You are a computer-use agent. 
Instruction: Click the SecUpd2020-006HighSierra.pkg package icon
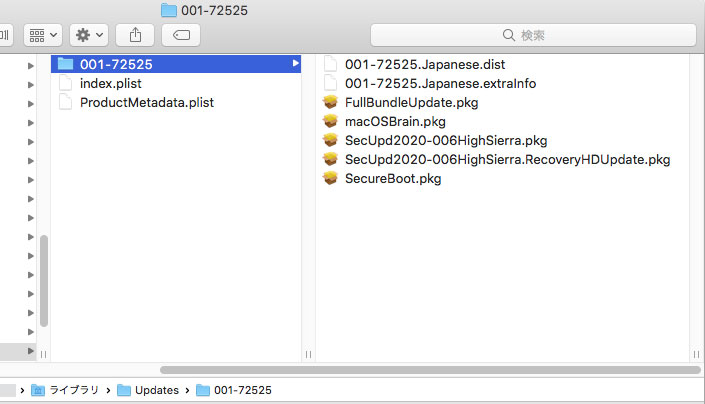click(x=330, y=140)
